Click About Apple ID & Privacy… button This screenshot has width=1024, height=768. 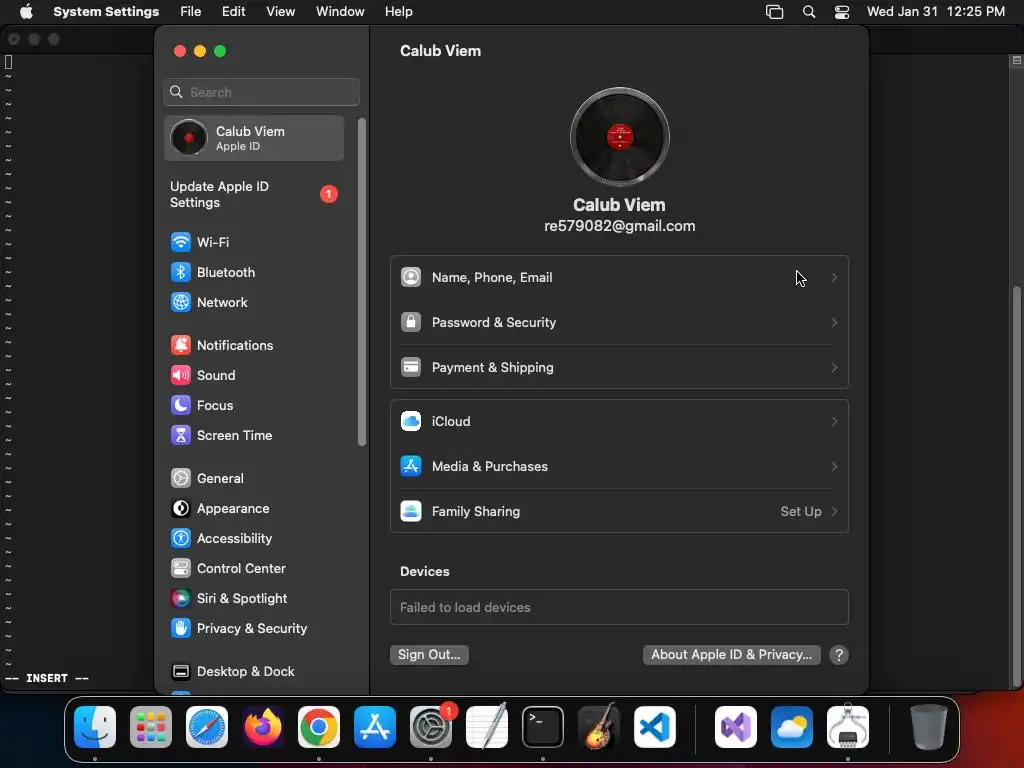pos(731,655)
